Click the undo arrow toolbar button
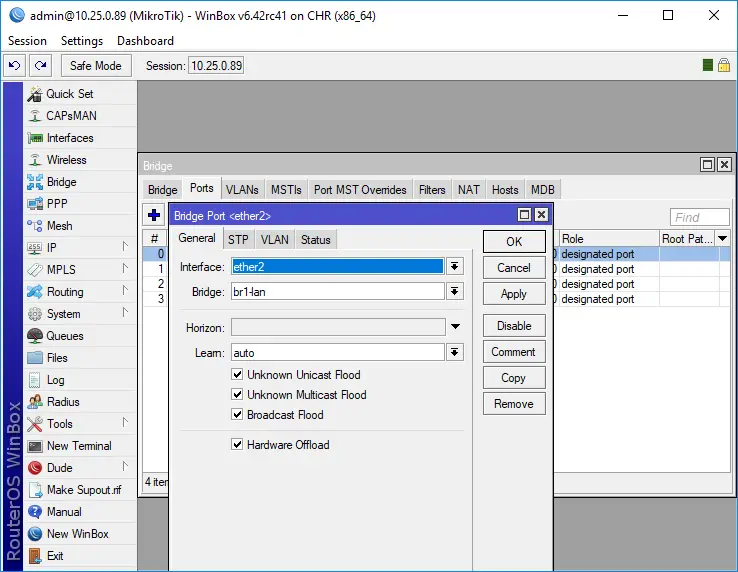Image resolution: width=738 pixels, height=572 pixels. coord(15,65)
